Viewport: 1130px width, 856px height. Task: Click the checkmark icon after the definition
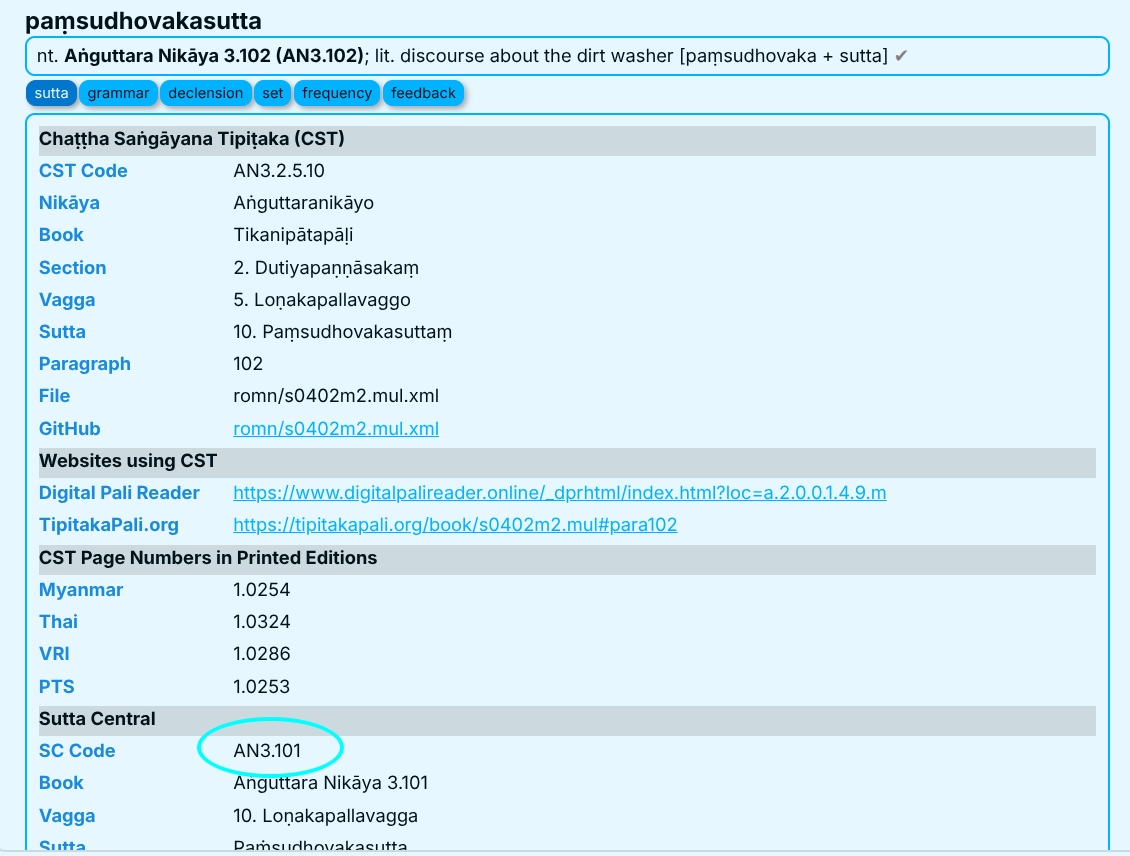pyautogui.click(x=901, y=56)
